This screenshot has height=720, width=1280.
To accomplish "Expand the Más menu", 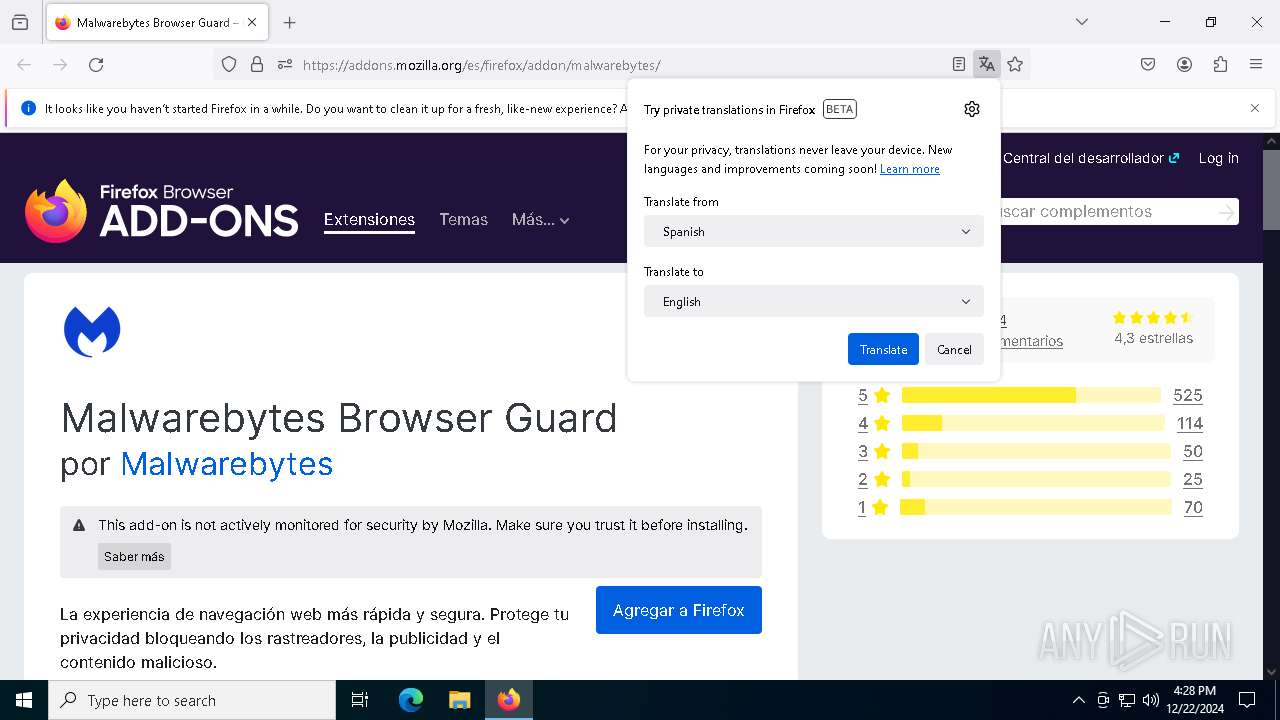I will pos(540,219).
